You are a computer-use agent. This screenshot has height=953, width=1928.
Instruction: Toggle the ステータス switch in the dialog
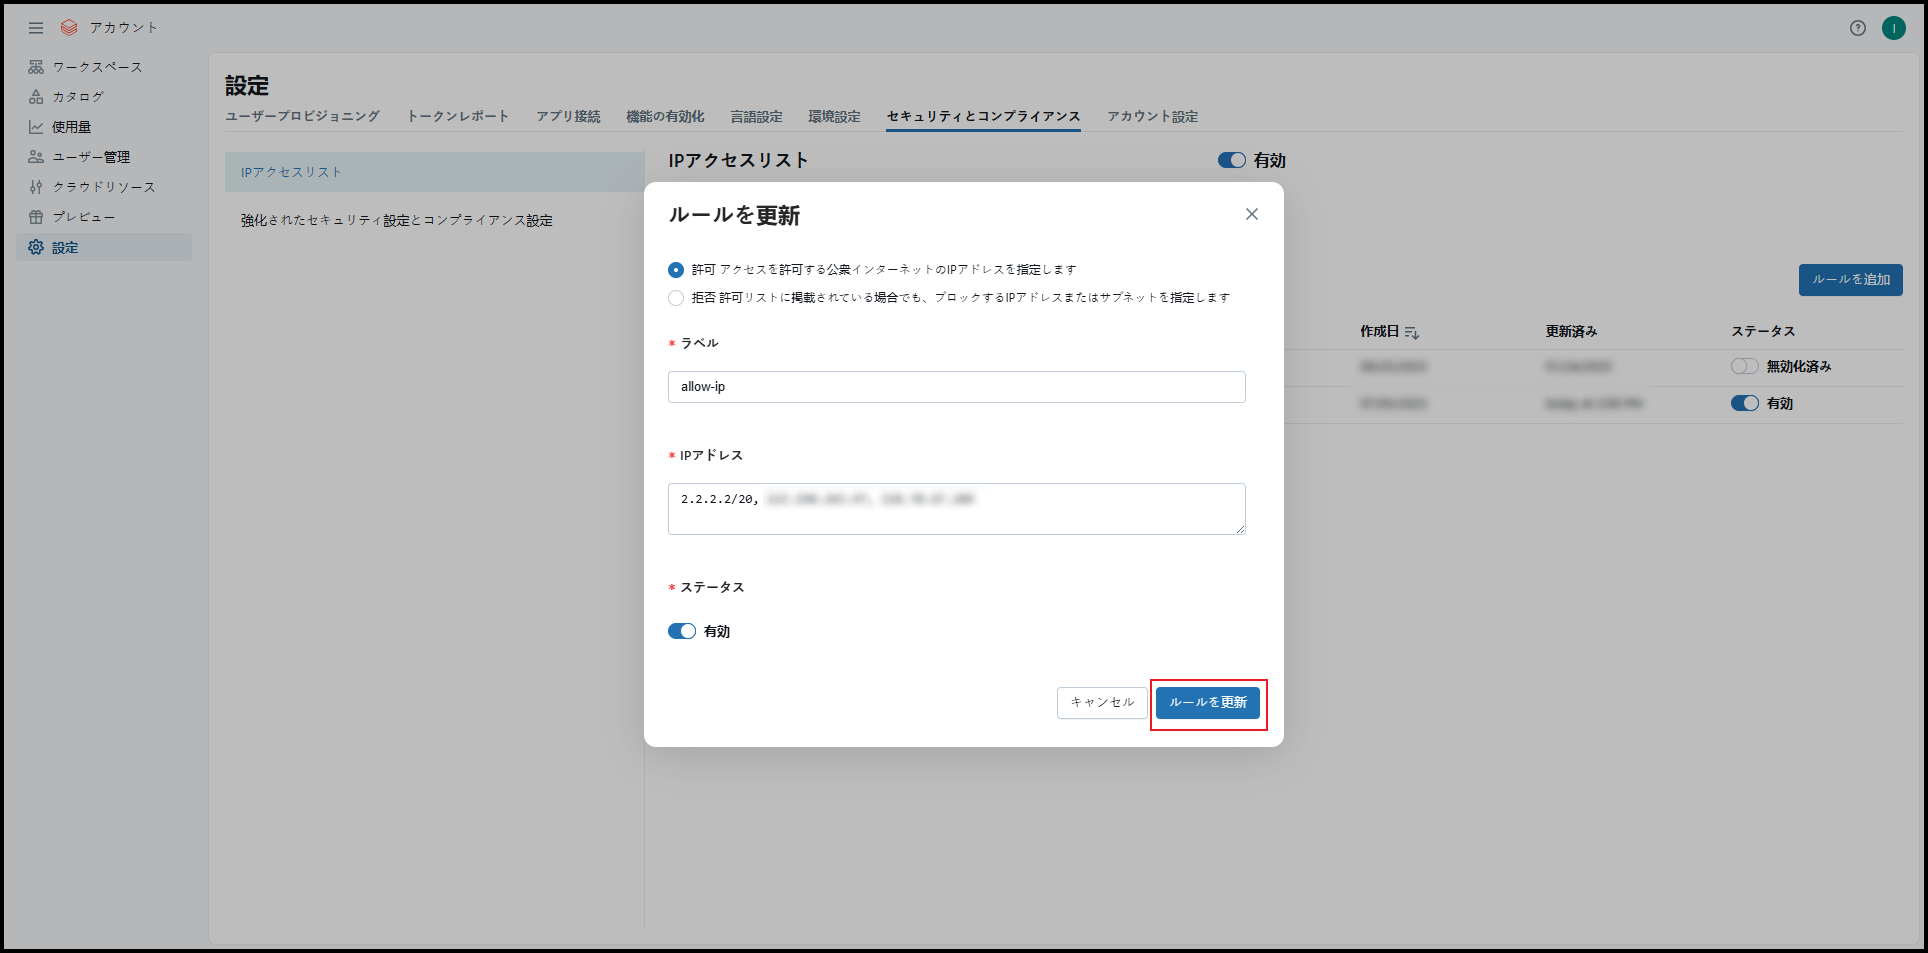click(x=682, y=631)
